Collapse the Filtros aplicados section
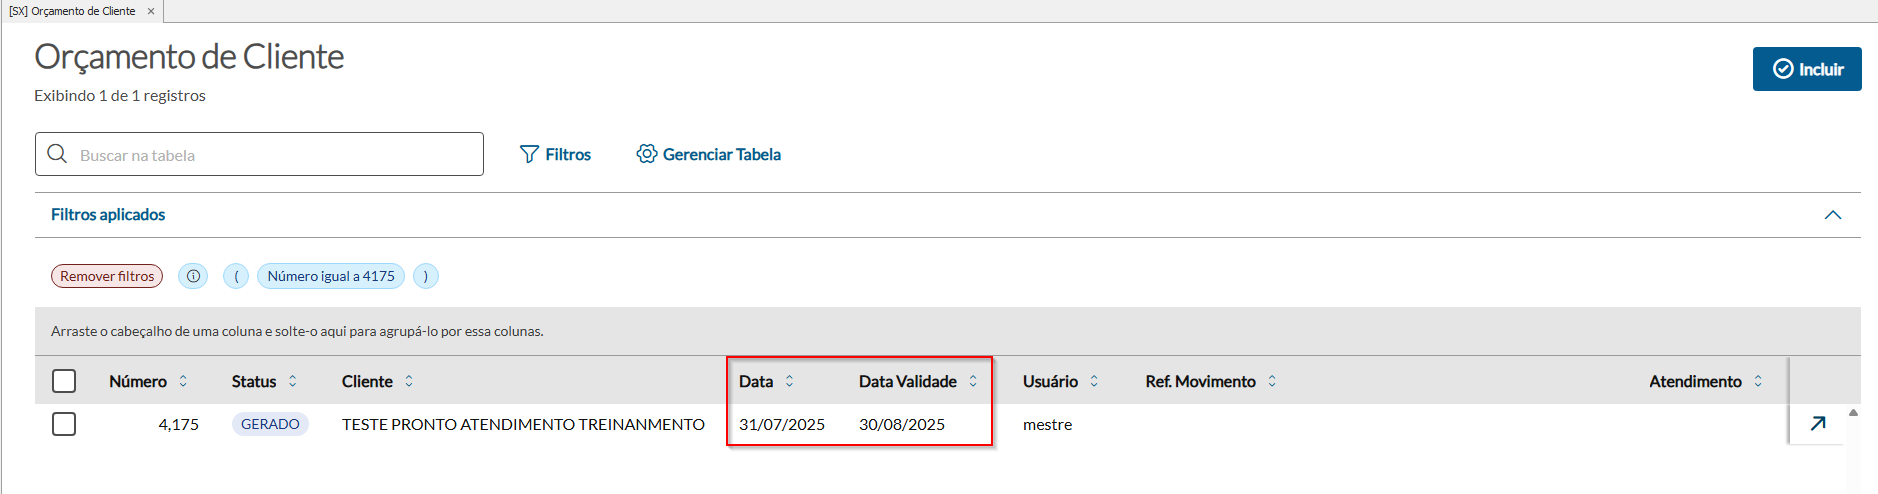 point(1832,215)
